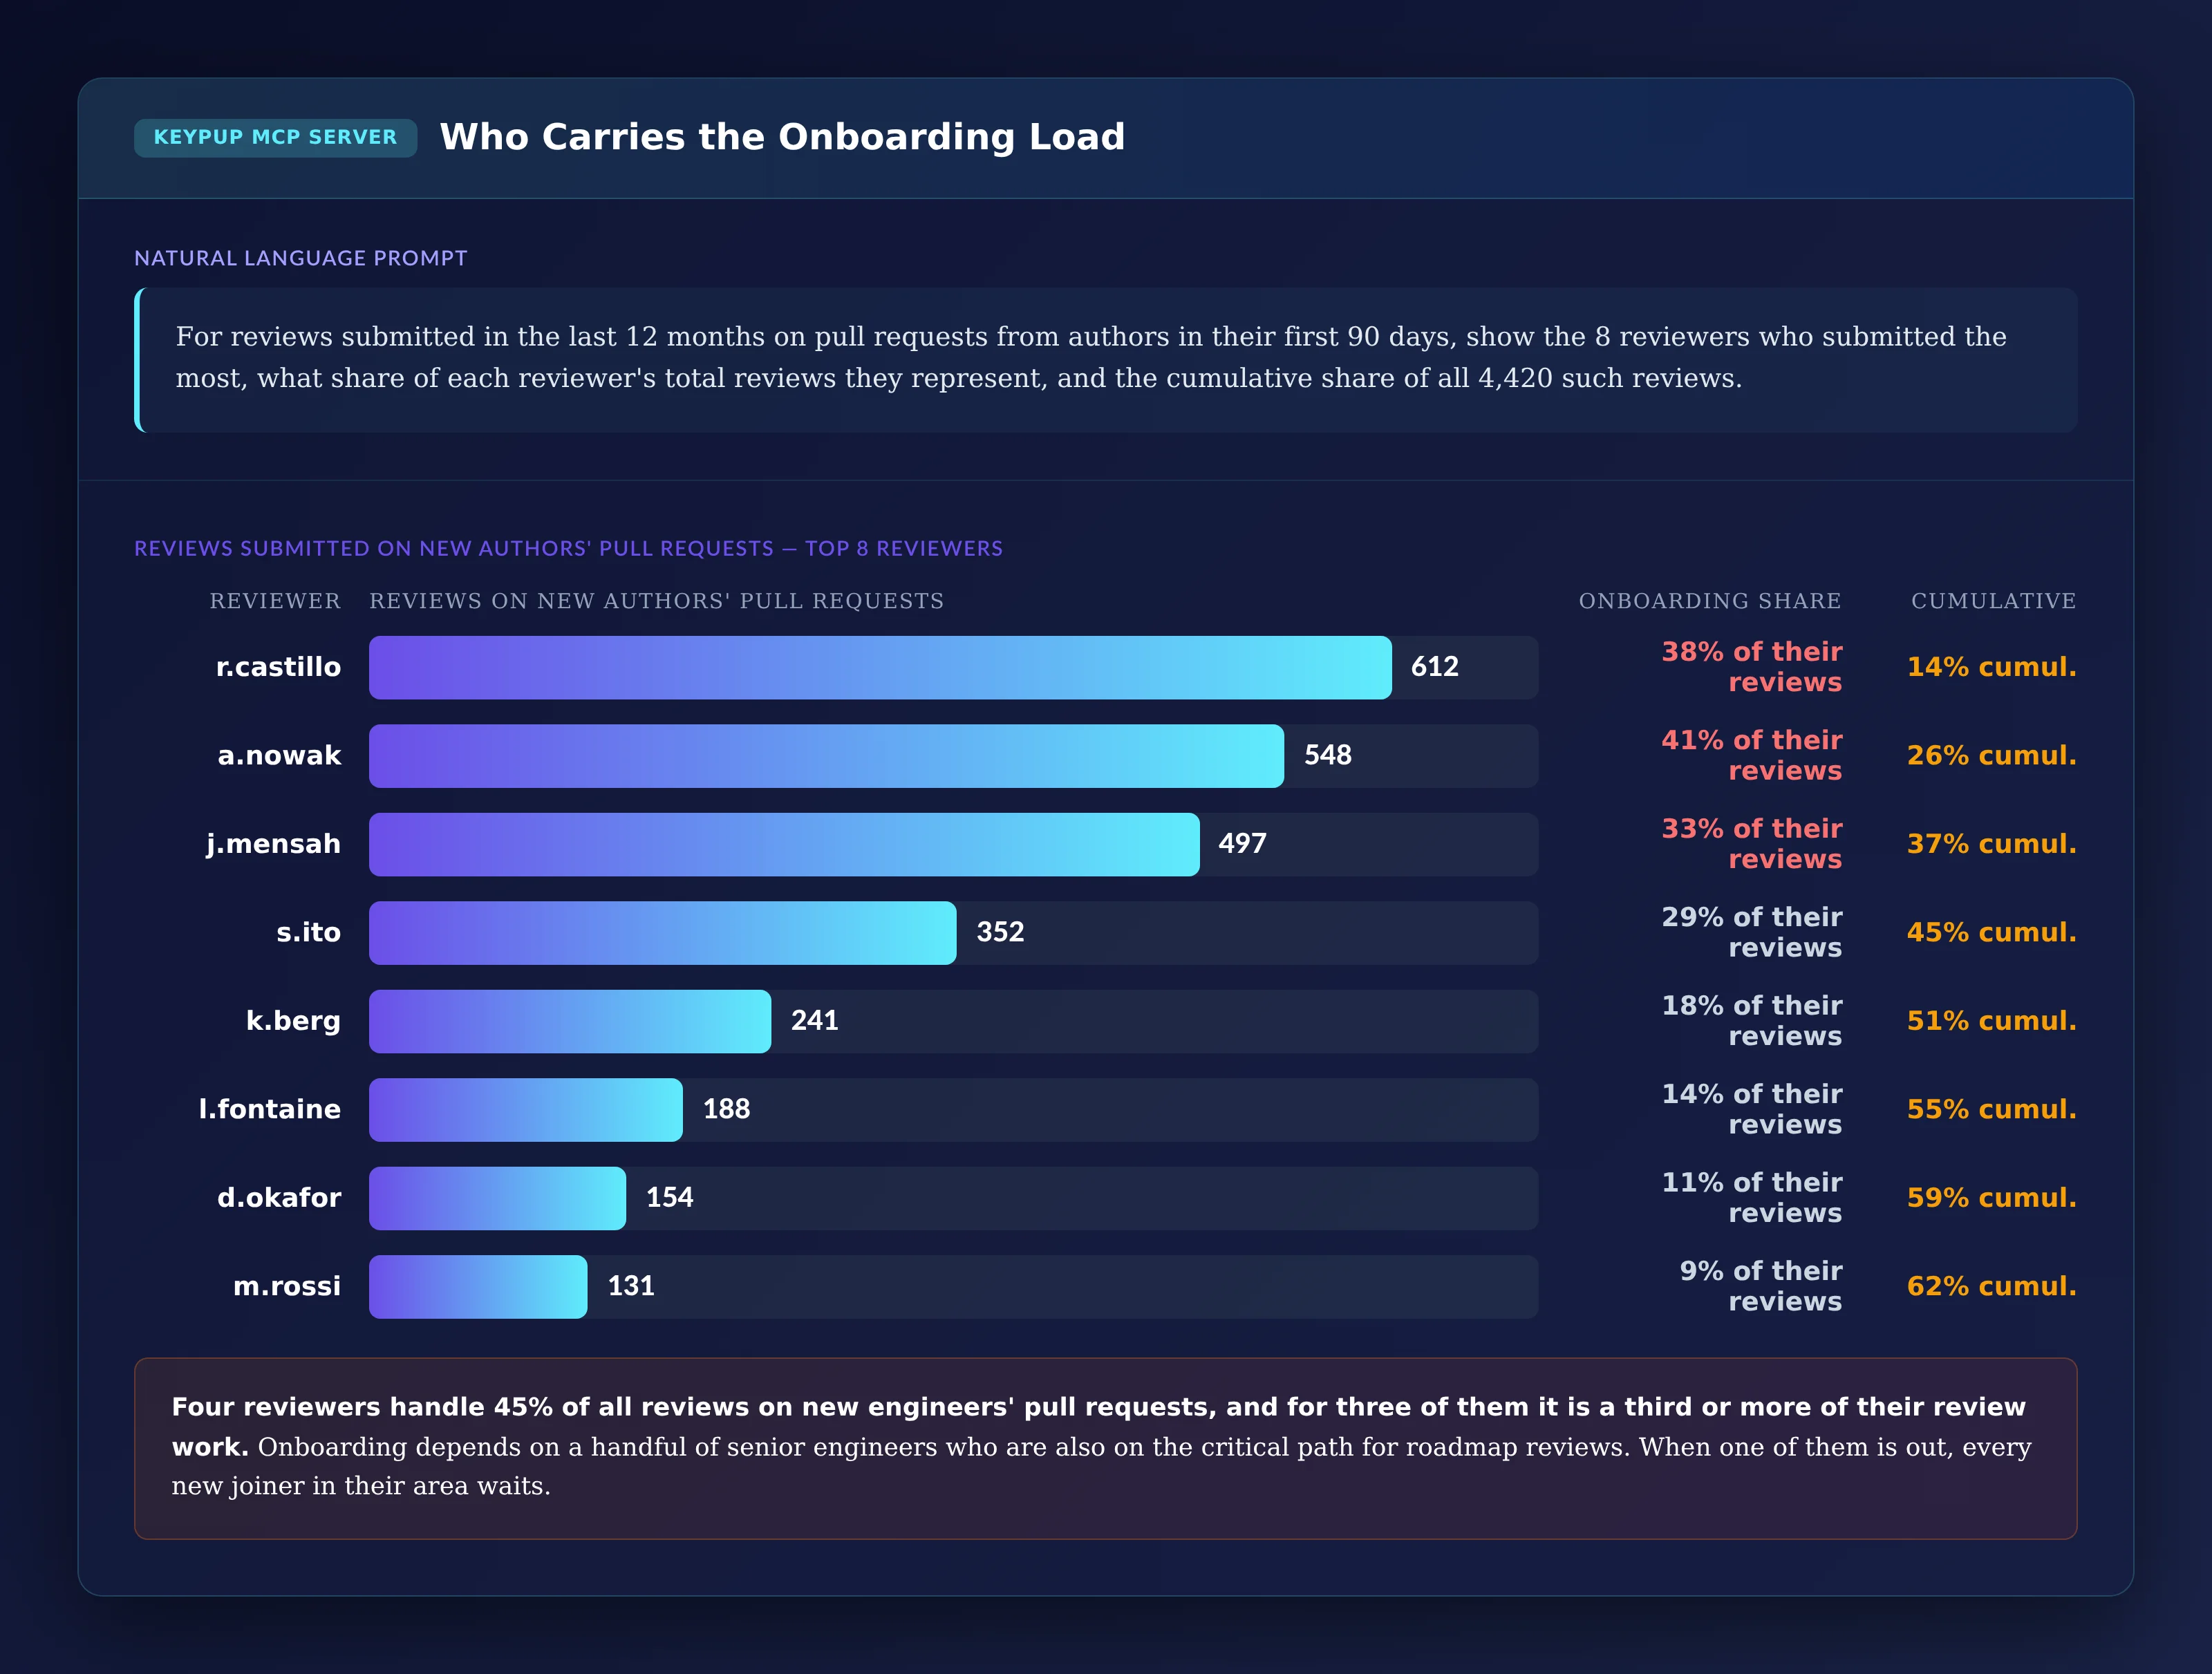The width and height of the screenshot is (2212, 1674).
Task: Click the value 131
Action: tap(631, 1286)
